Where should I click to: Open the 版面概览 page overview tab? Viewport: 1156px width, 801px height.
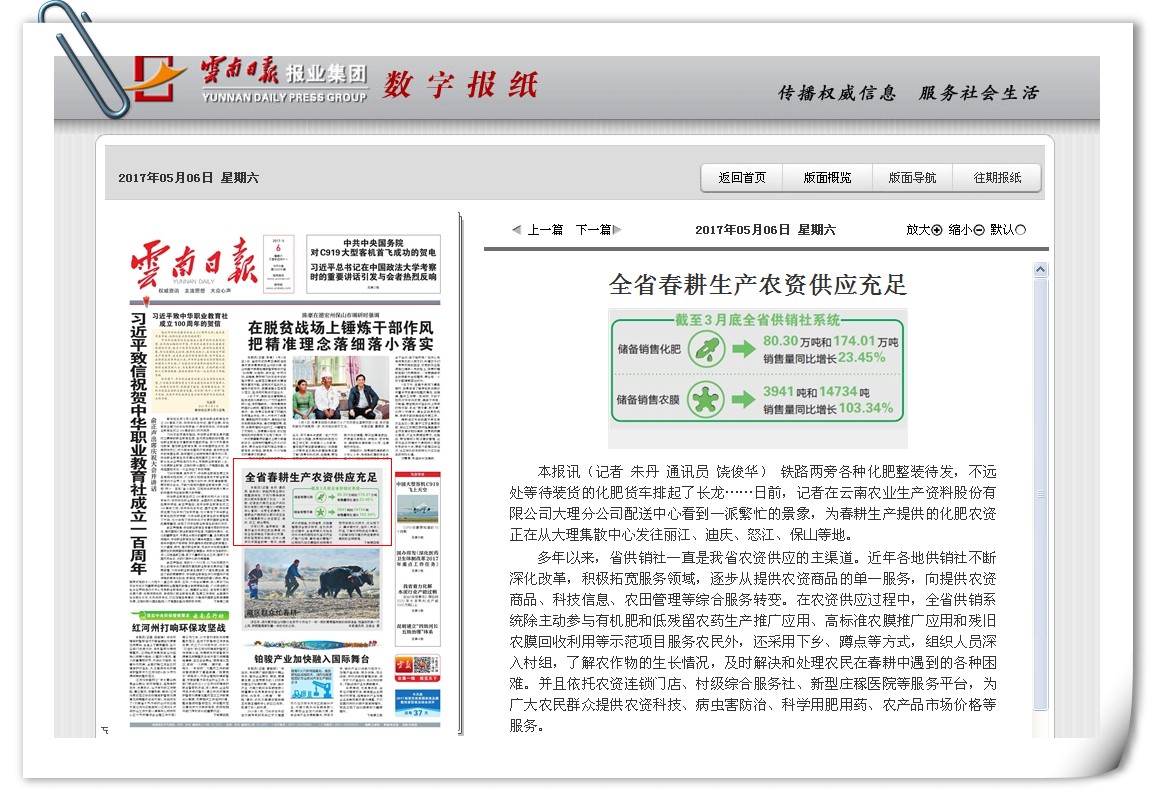(x=827, y=178)
